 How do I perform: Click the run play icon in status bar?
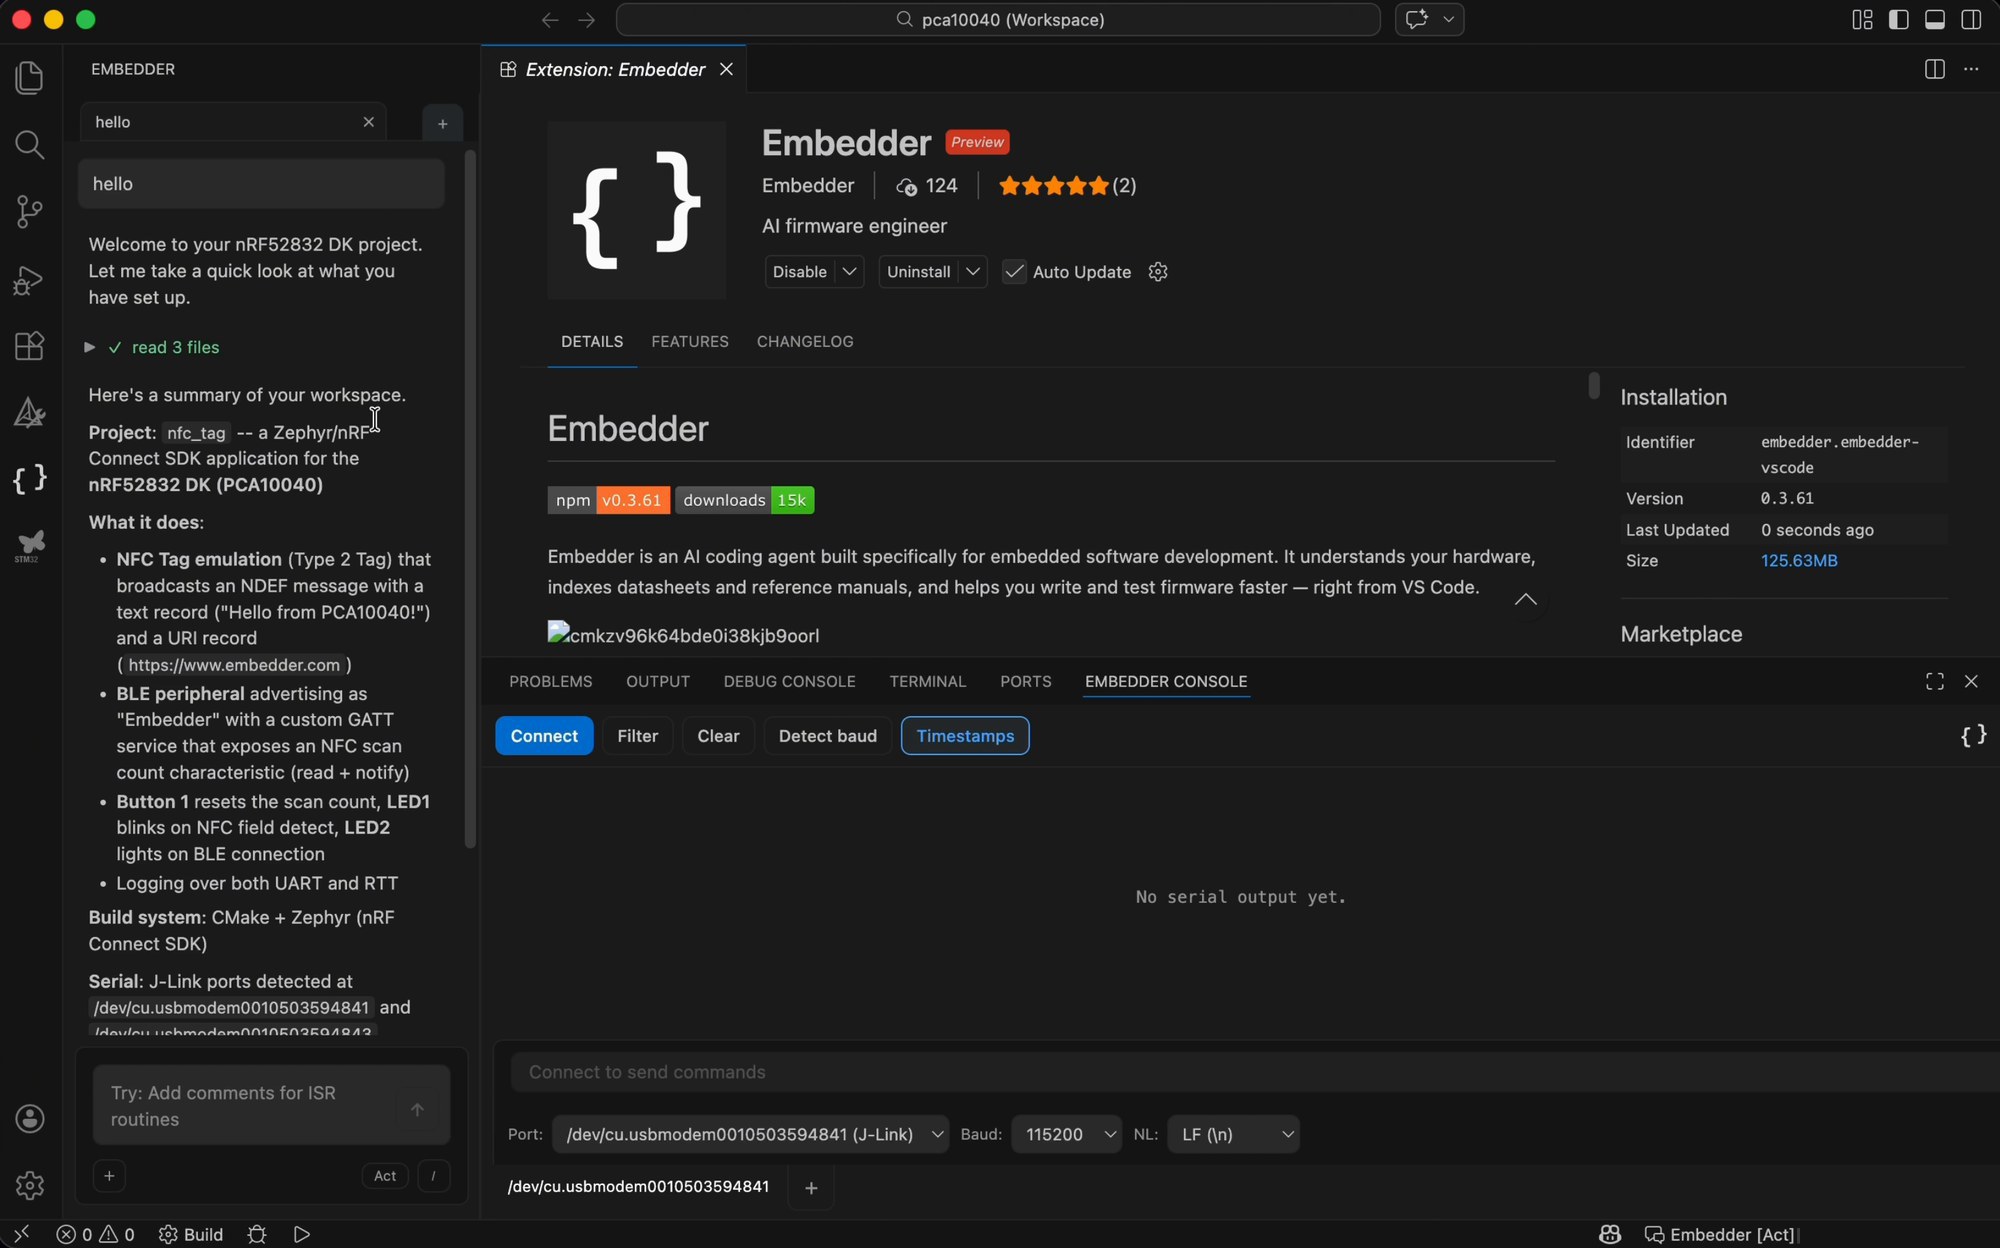302,1234
